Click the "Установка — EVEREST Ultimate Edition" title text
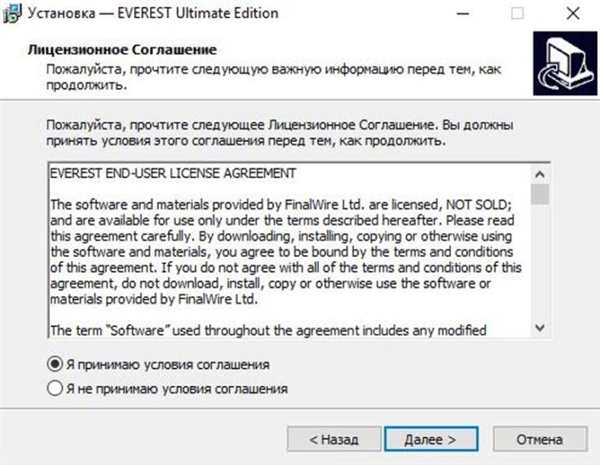Image resolution: width=600 pixels, height=465 pixels. click(153, 13)
